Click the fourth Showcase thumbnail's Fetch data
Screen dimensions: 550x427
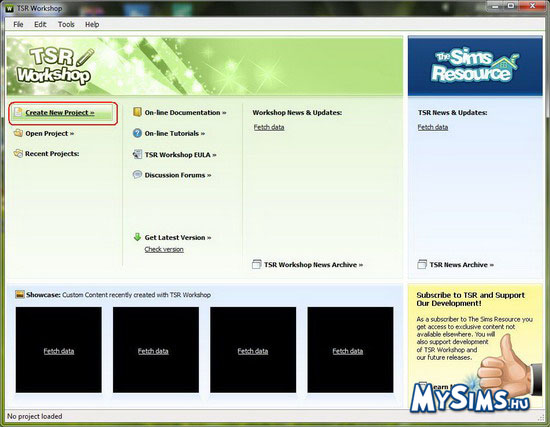click(348, 351)
